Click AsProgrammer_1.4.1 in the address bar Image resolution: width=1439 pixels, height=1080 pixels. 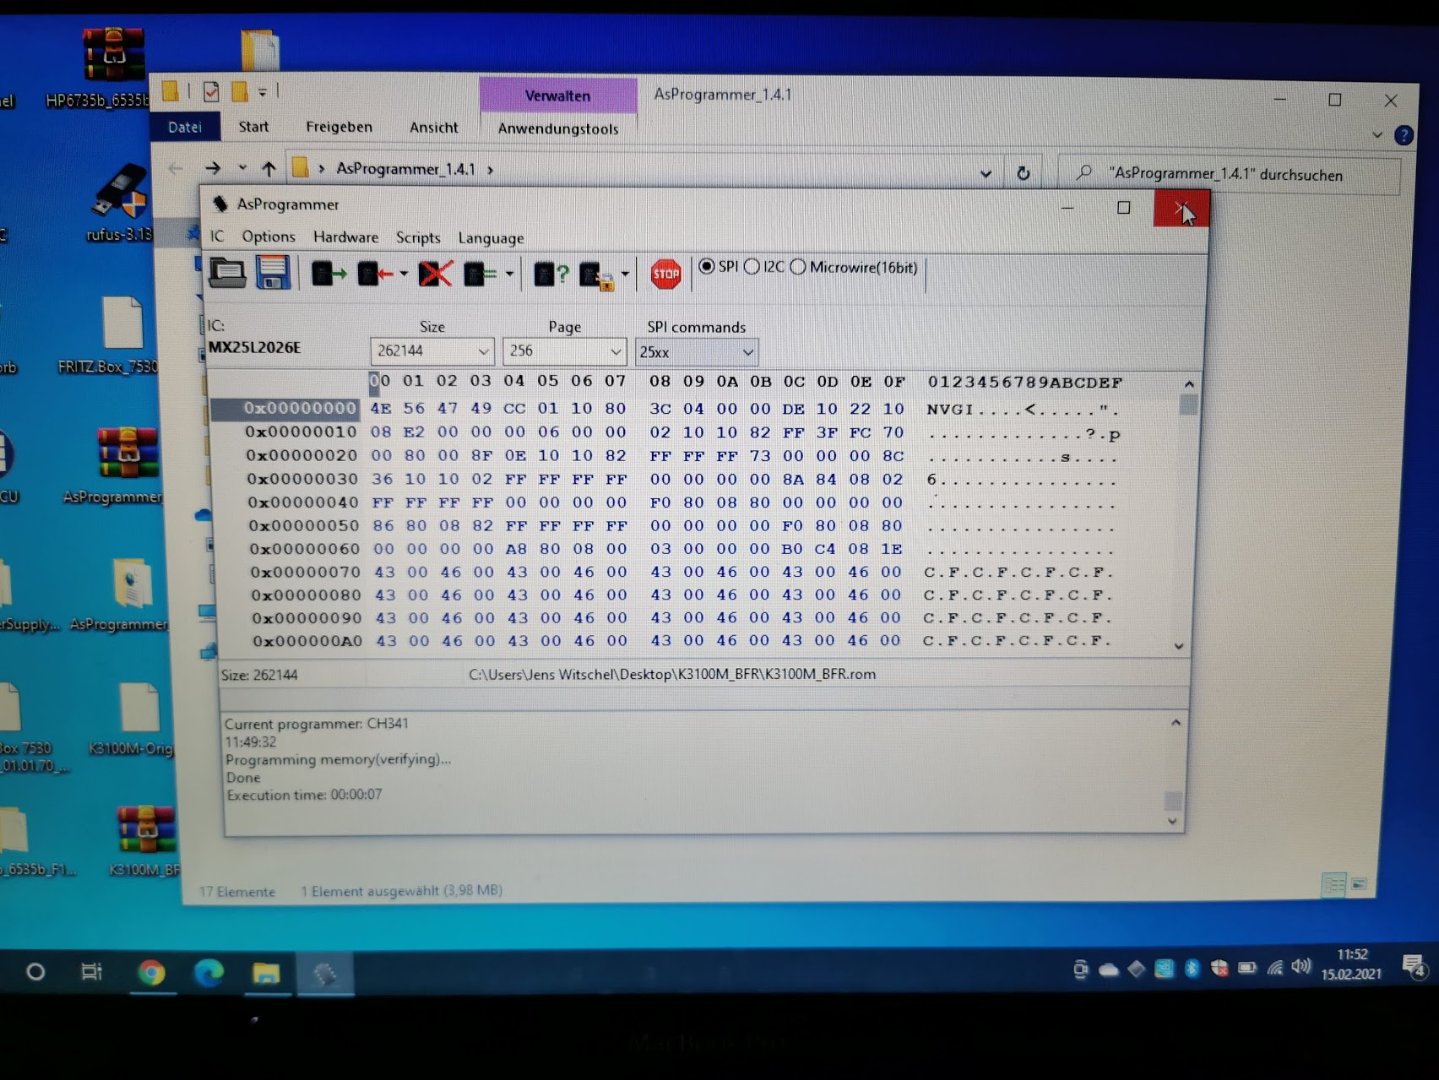(x=406, y=169)
